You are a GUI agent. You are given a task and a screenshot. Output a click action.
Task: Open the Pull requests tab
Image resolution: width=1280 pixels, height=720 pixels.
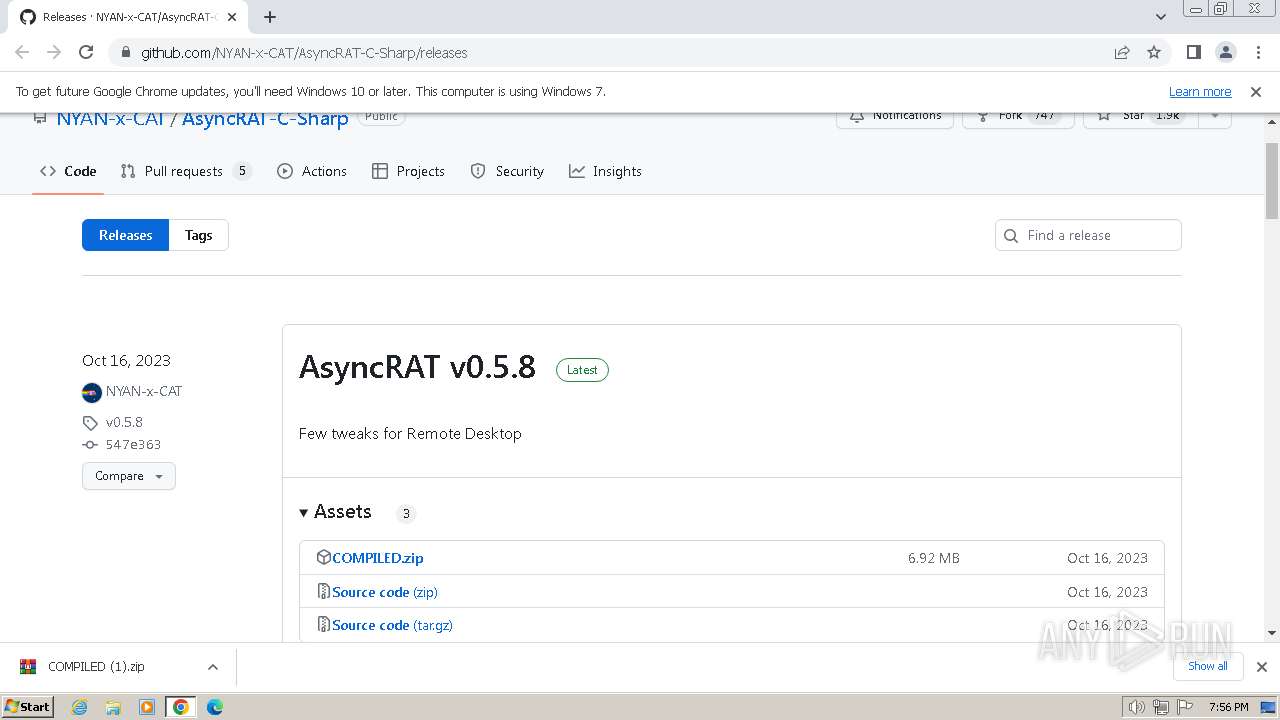coord(185,171)
